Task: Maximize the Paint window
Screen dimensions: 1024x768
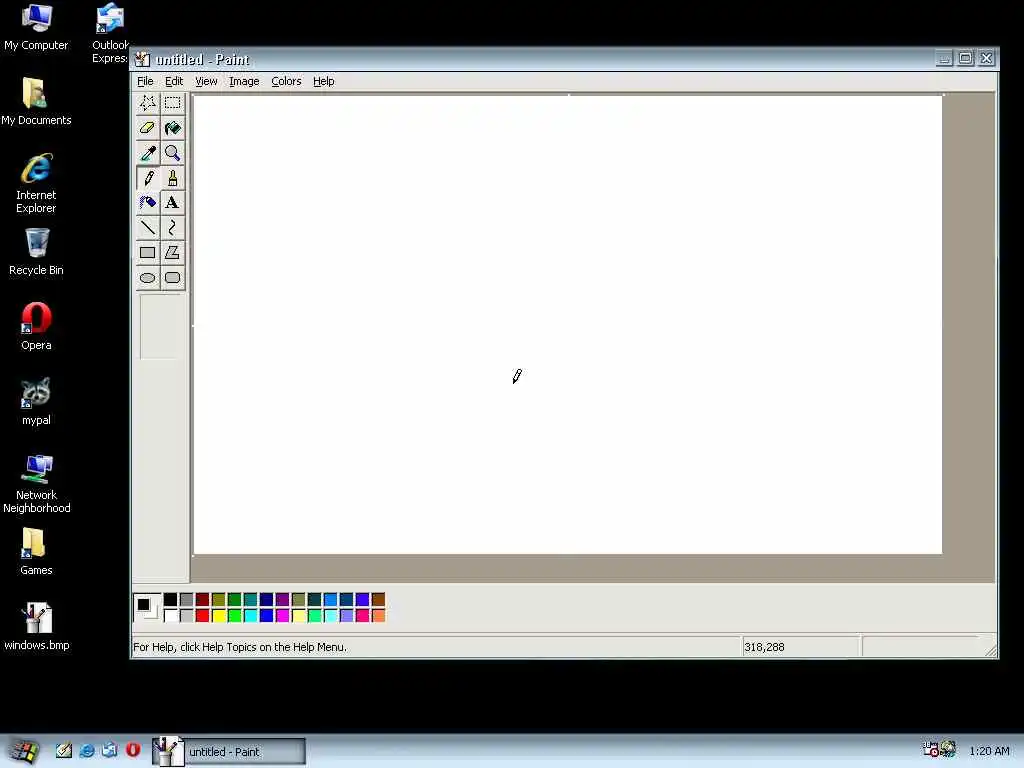Action: (x=965, y=58)
